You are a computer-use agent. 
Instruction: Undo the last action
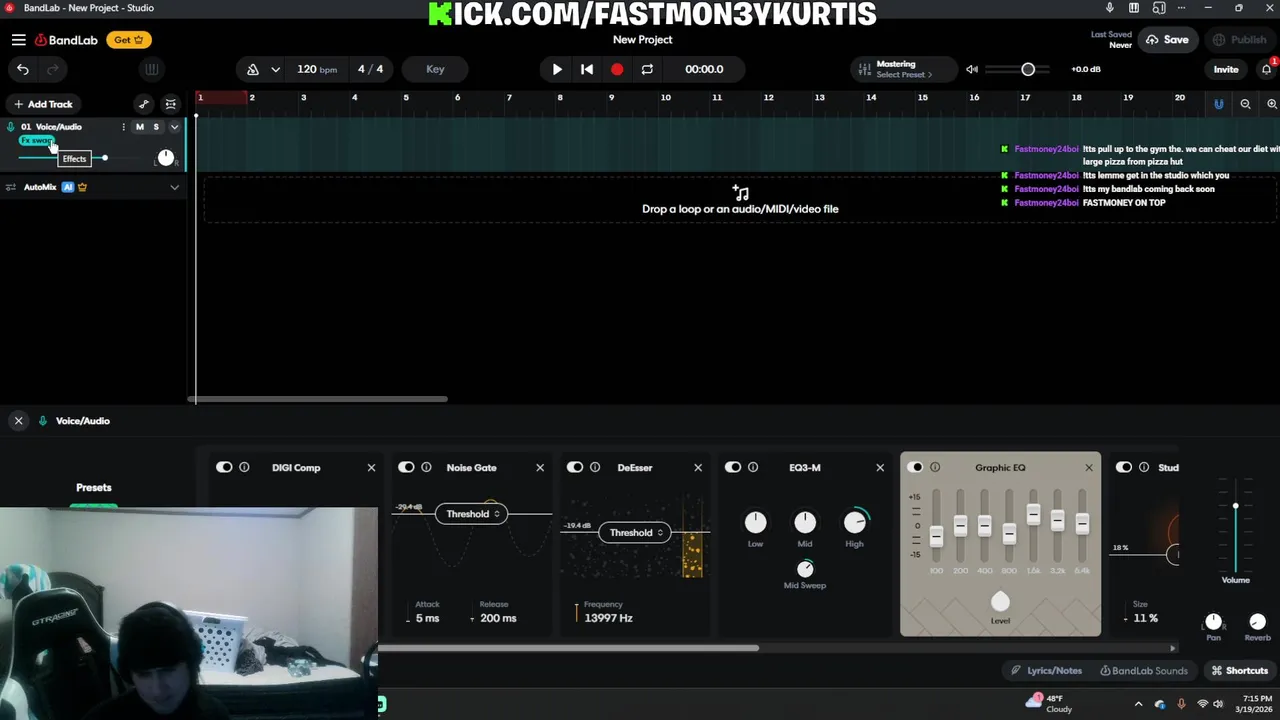pos(22,69)
